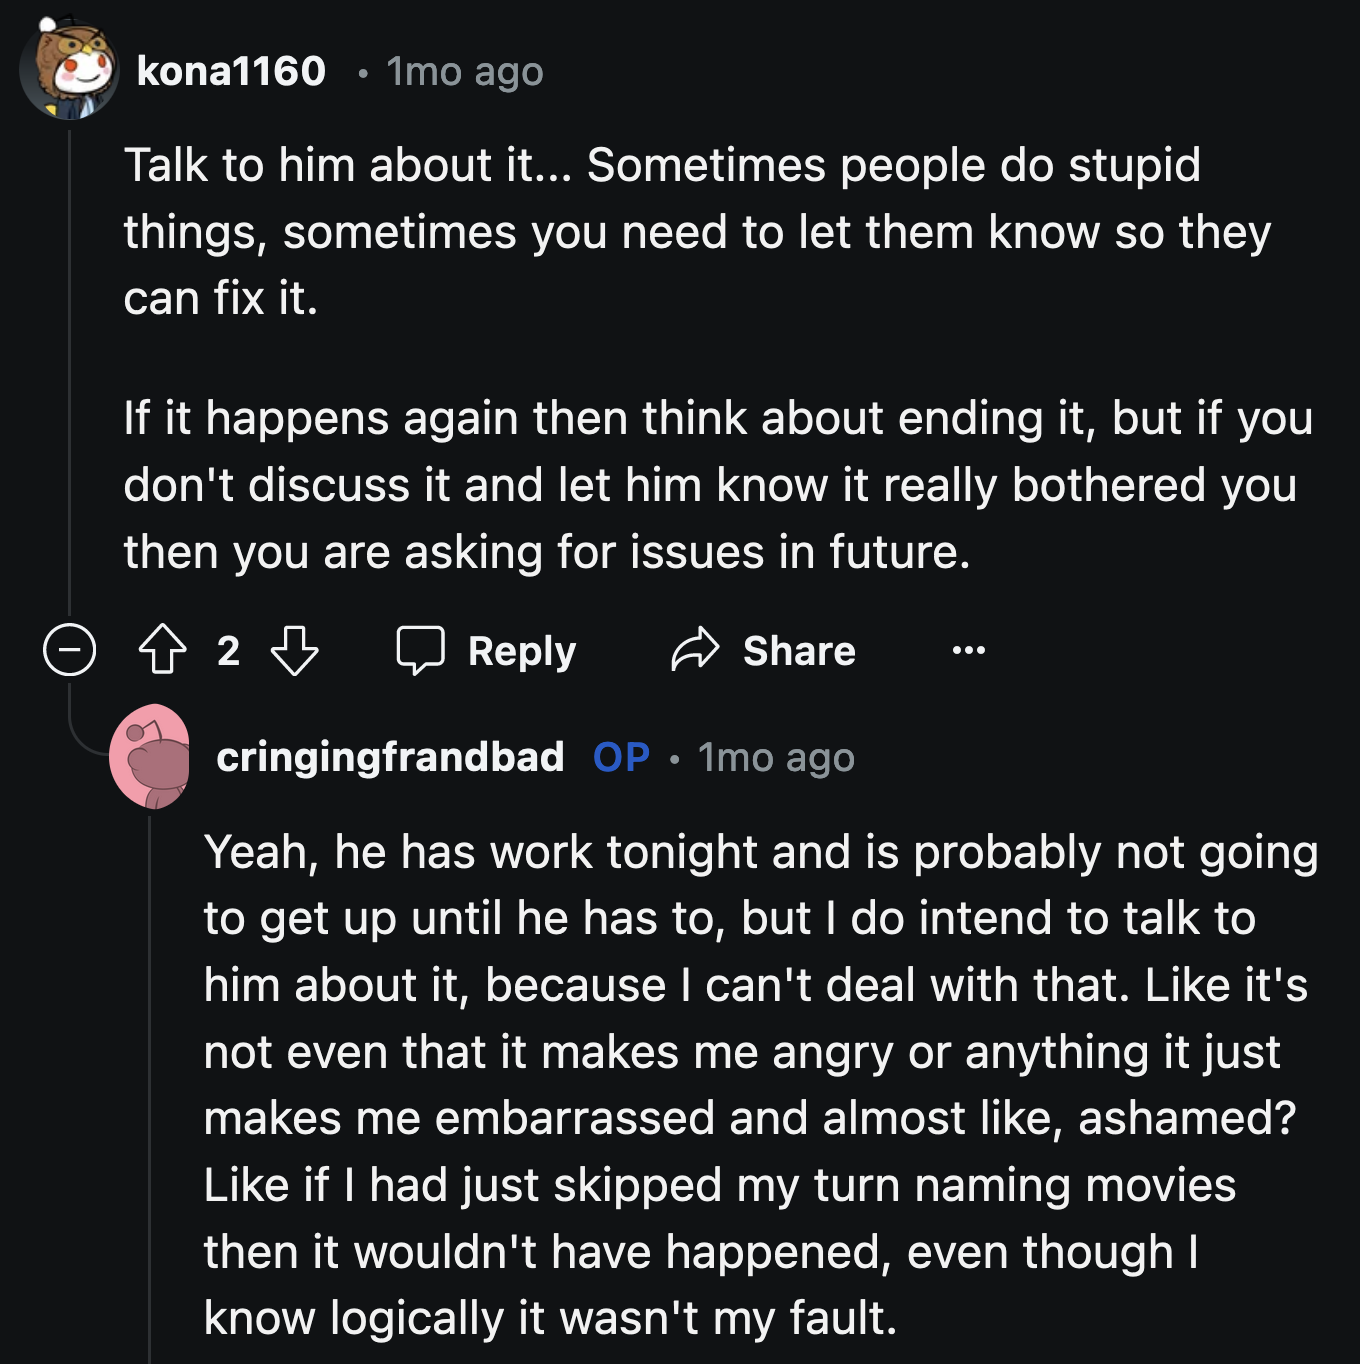Image resolution: width=1360 pixels, height=1364 pixels.
Task: Click the Reply button text label
Action: [x=520, y=651]
